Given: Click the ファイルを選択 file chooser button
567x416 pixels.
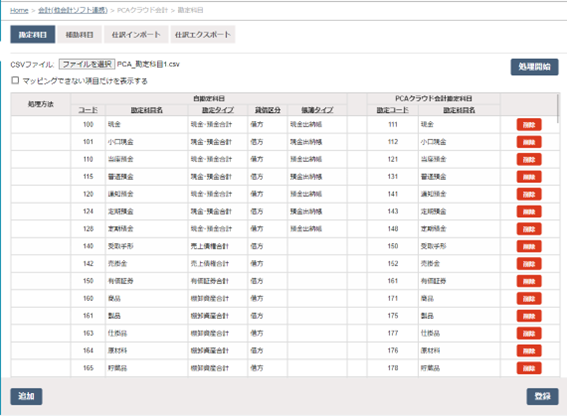Looking at the screenshot, I should [87, 64].
